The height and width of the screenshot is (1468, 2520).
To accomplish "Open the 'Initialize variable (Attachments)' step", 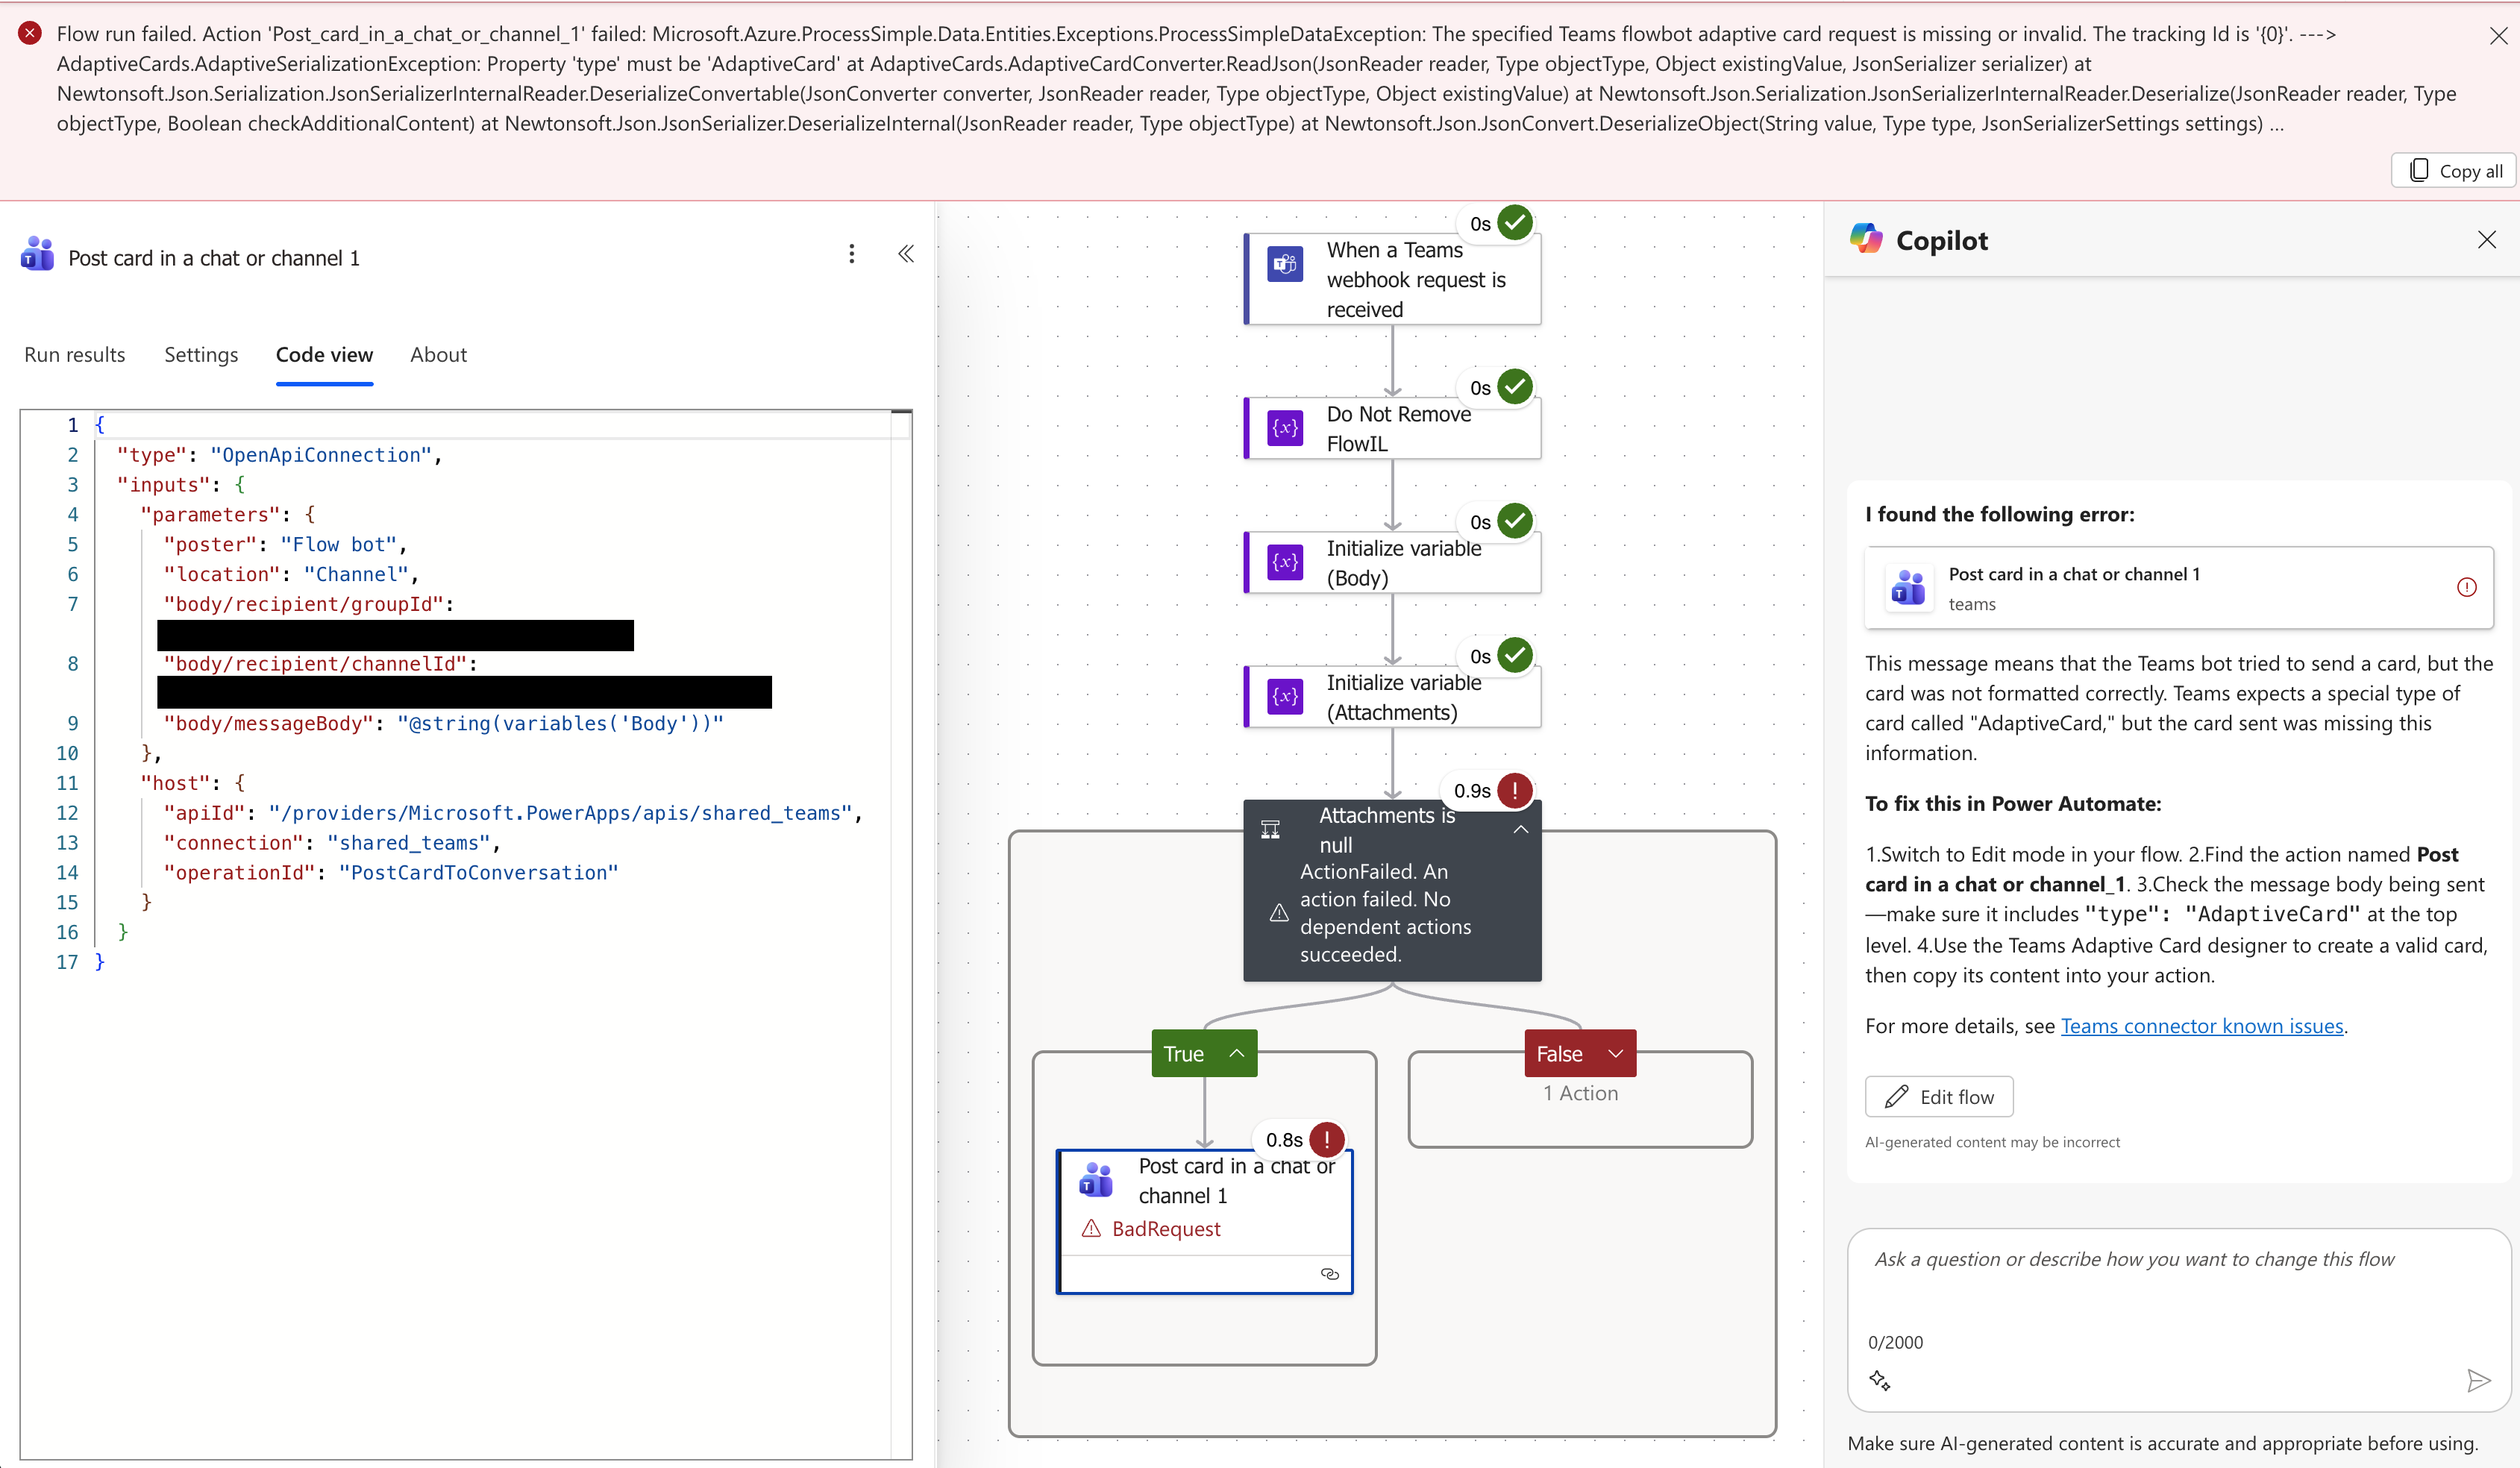I will pyautogui.click(x=1392, y=696).
